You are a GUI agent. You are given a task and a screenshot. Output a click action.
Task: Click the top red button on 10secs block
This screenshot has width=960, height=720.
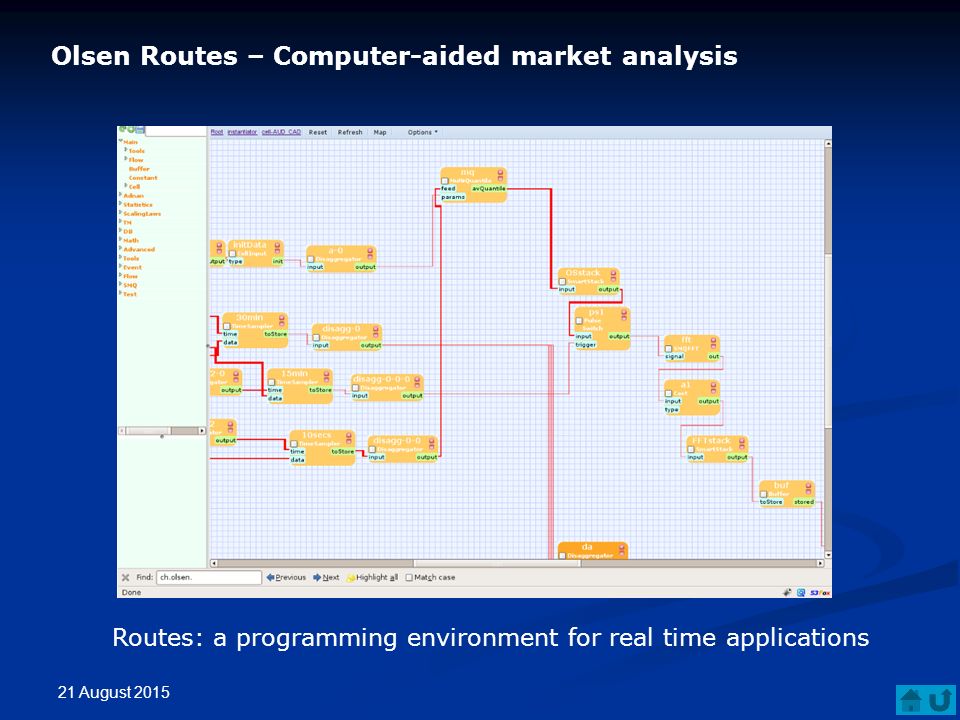coord(349,435)
